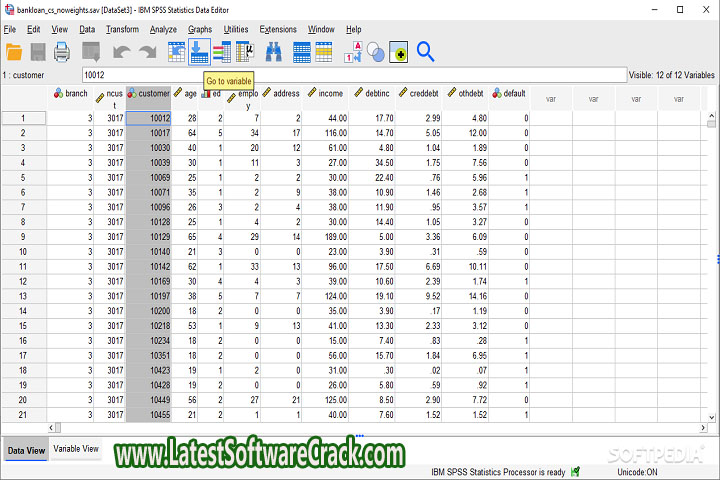Select the creddebt cell 9.52
This screenshot has height=480, width=720.
click(x=419, y=296)
